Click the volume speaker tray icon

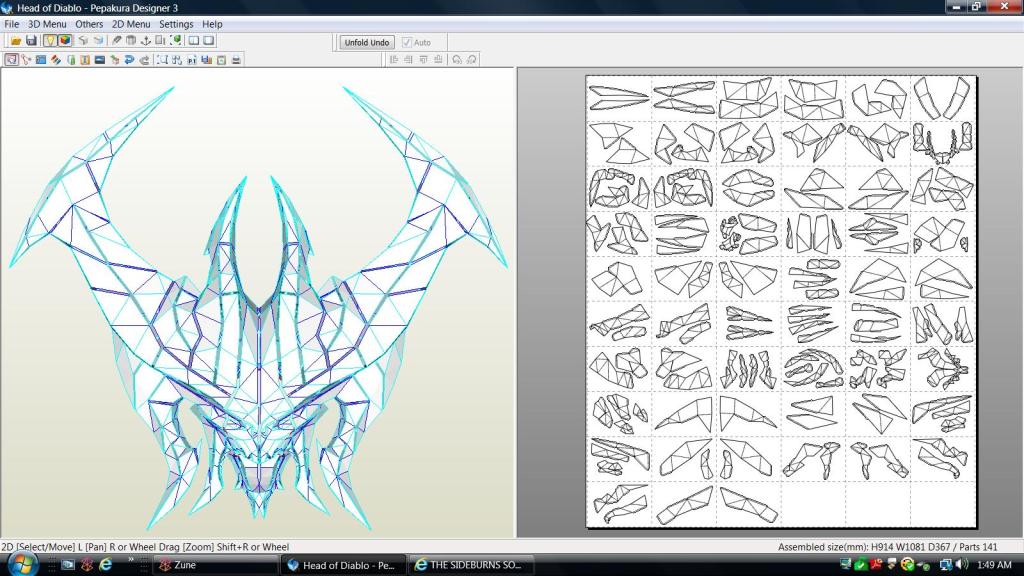coord(962,565)
